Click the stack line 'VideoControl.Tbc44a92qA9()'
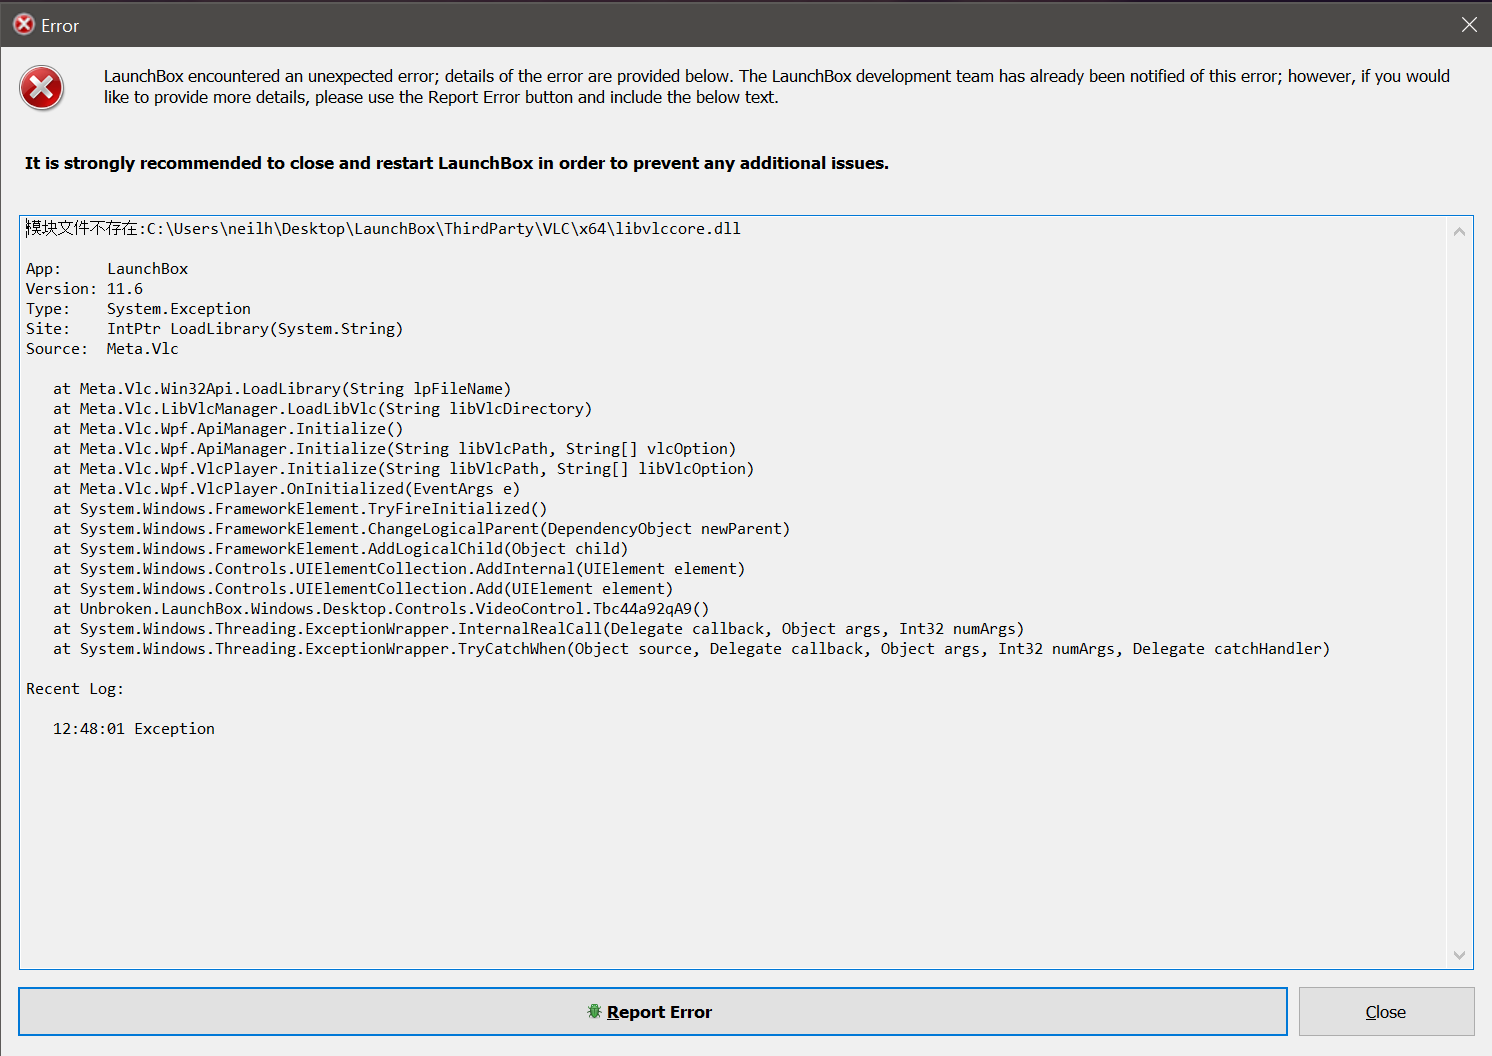The image size is (1492, 1056). (381, 608)
